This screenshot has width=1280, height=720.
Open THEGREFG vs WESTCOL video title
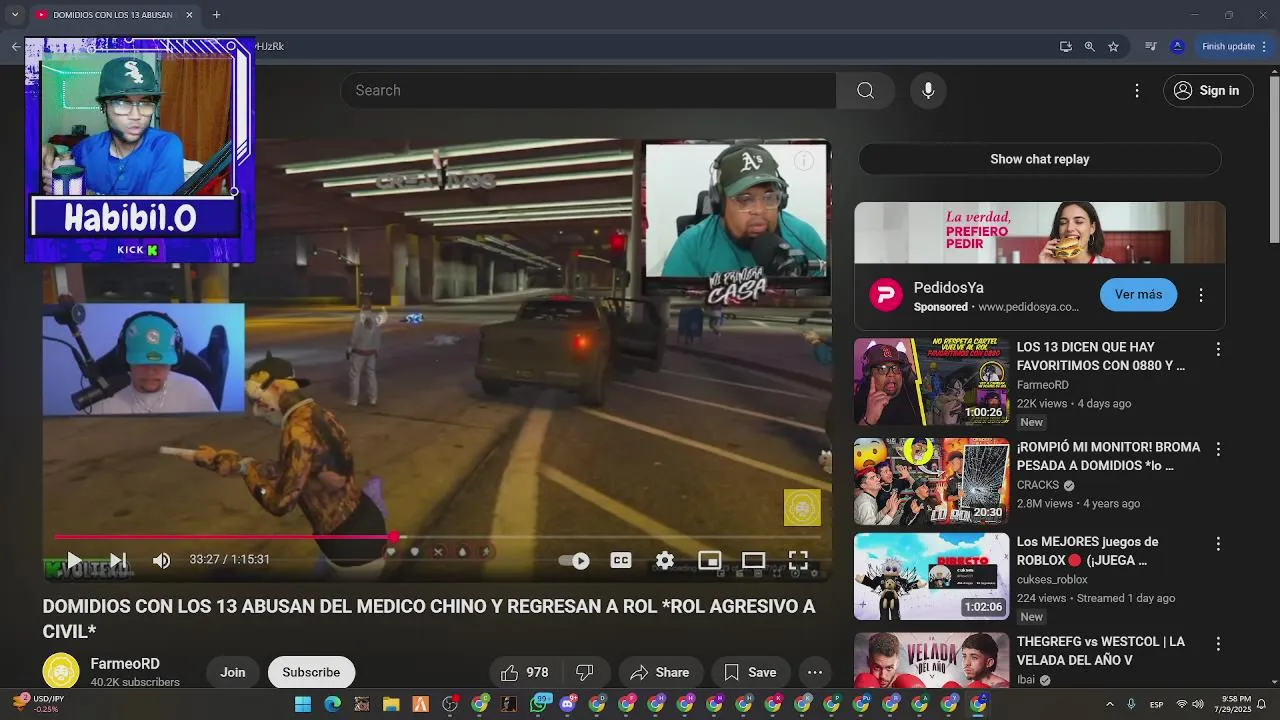point(1101,651)
